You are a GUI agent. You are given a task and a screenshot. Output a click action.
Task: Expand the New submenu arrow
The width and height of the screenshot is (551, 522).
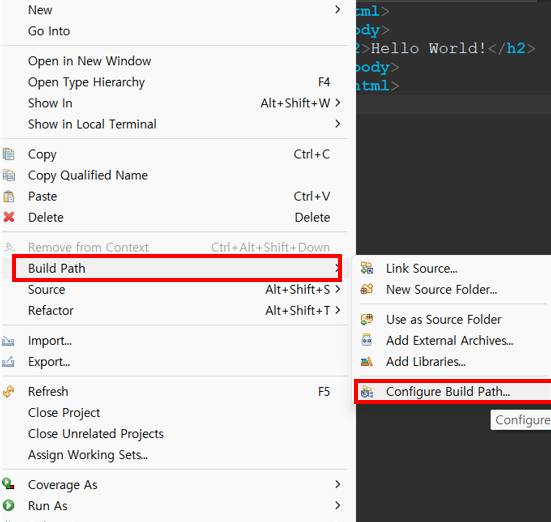pyautogui.click(x=338, y=9)
